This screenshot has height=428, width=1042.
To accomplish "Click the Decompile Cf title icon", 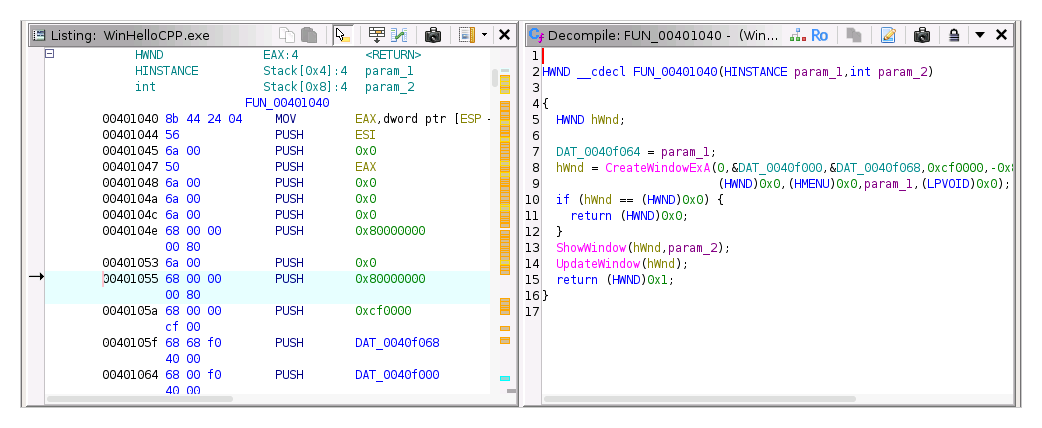I will [536, 35].
